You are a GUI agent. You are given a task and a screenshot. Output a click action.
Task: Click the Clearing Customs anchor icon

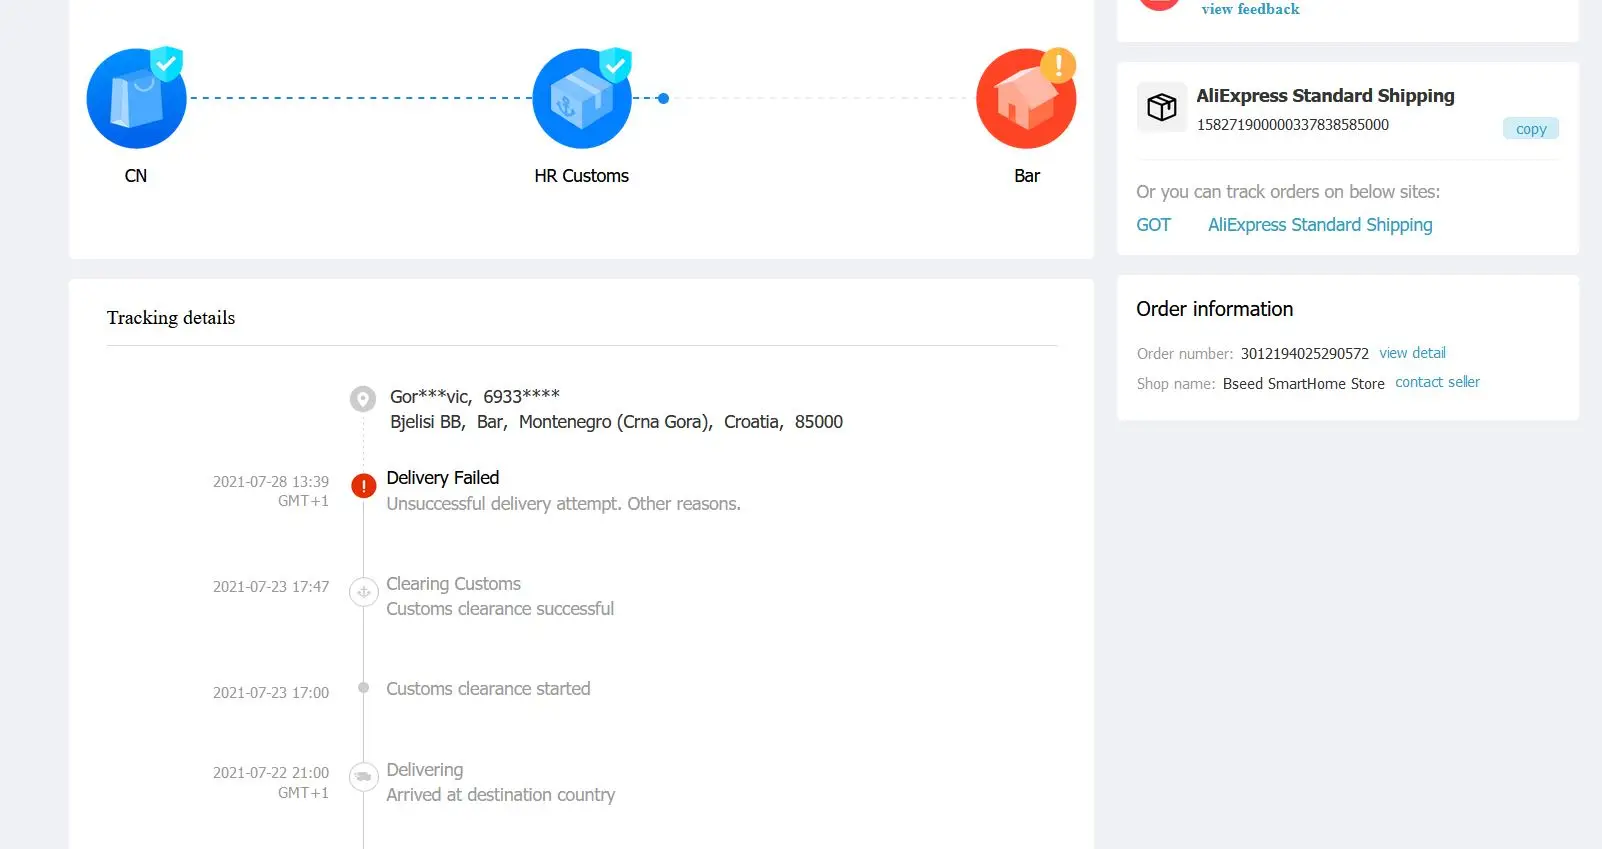(363, 592)
